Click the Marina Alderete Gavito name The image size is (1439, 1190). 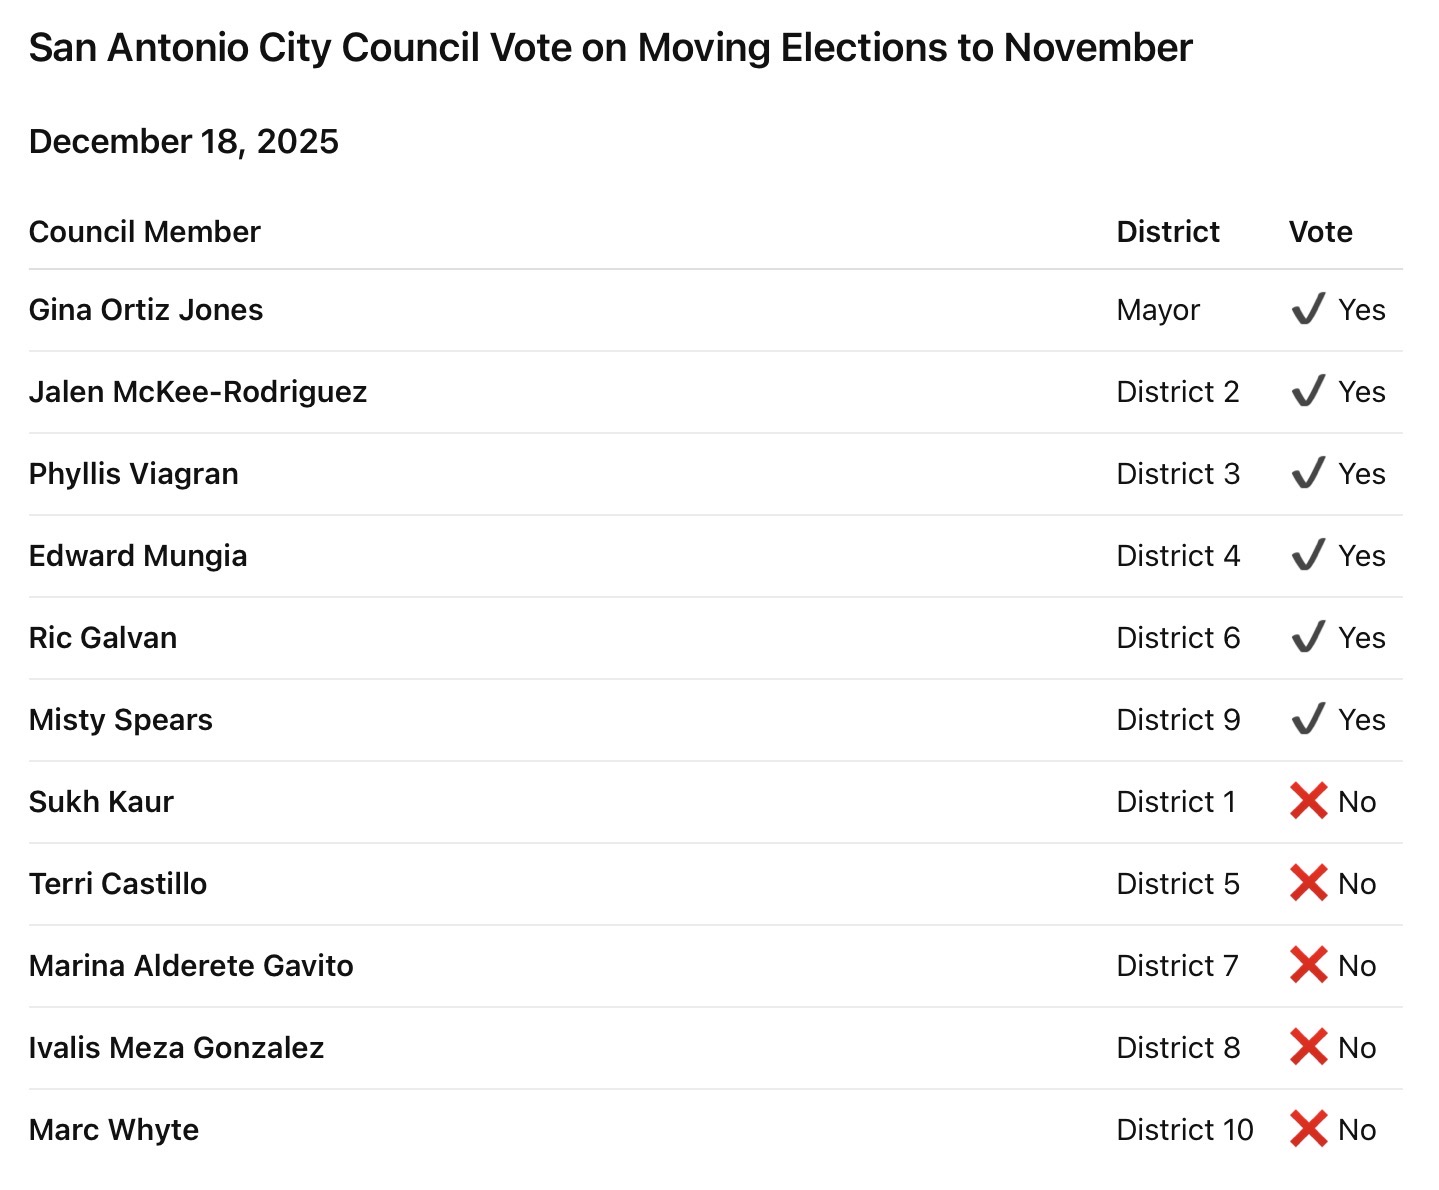[191, 966]
